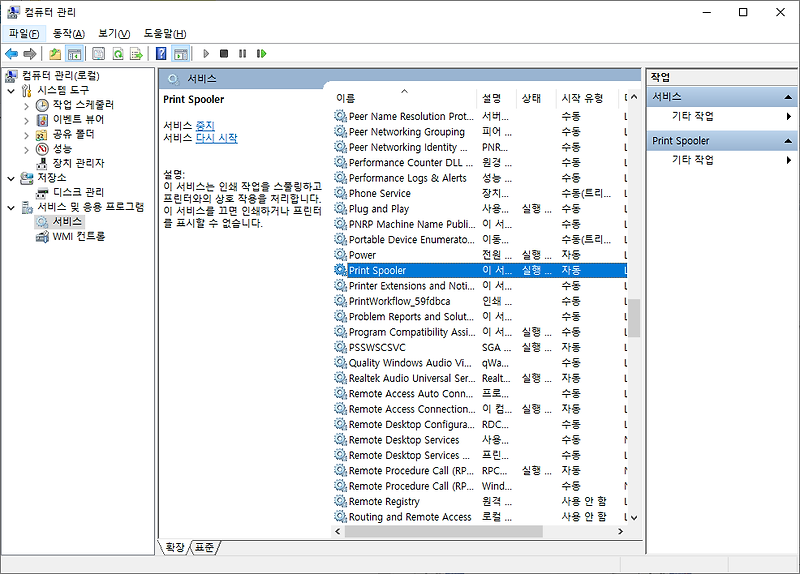Expand the 작업 스케줄러 node arrow

pos(27,106)
